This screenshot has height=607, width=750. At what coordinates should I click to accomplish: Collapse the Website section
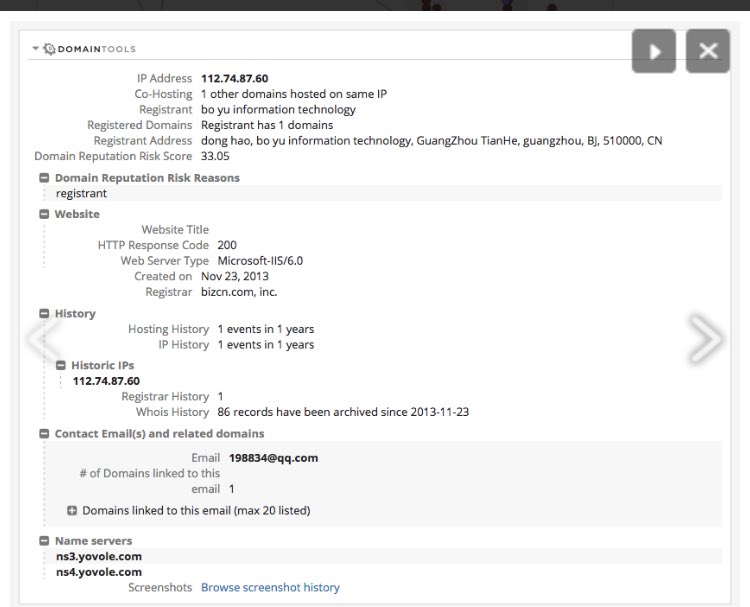(44, 214)
